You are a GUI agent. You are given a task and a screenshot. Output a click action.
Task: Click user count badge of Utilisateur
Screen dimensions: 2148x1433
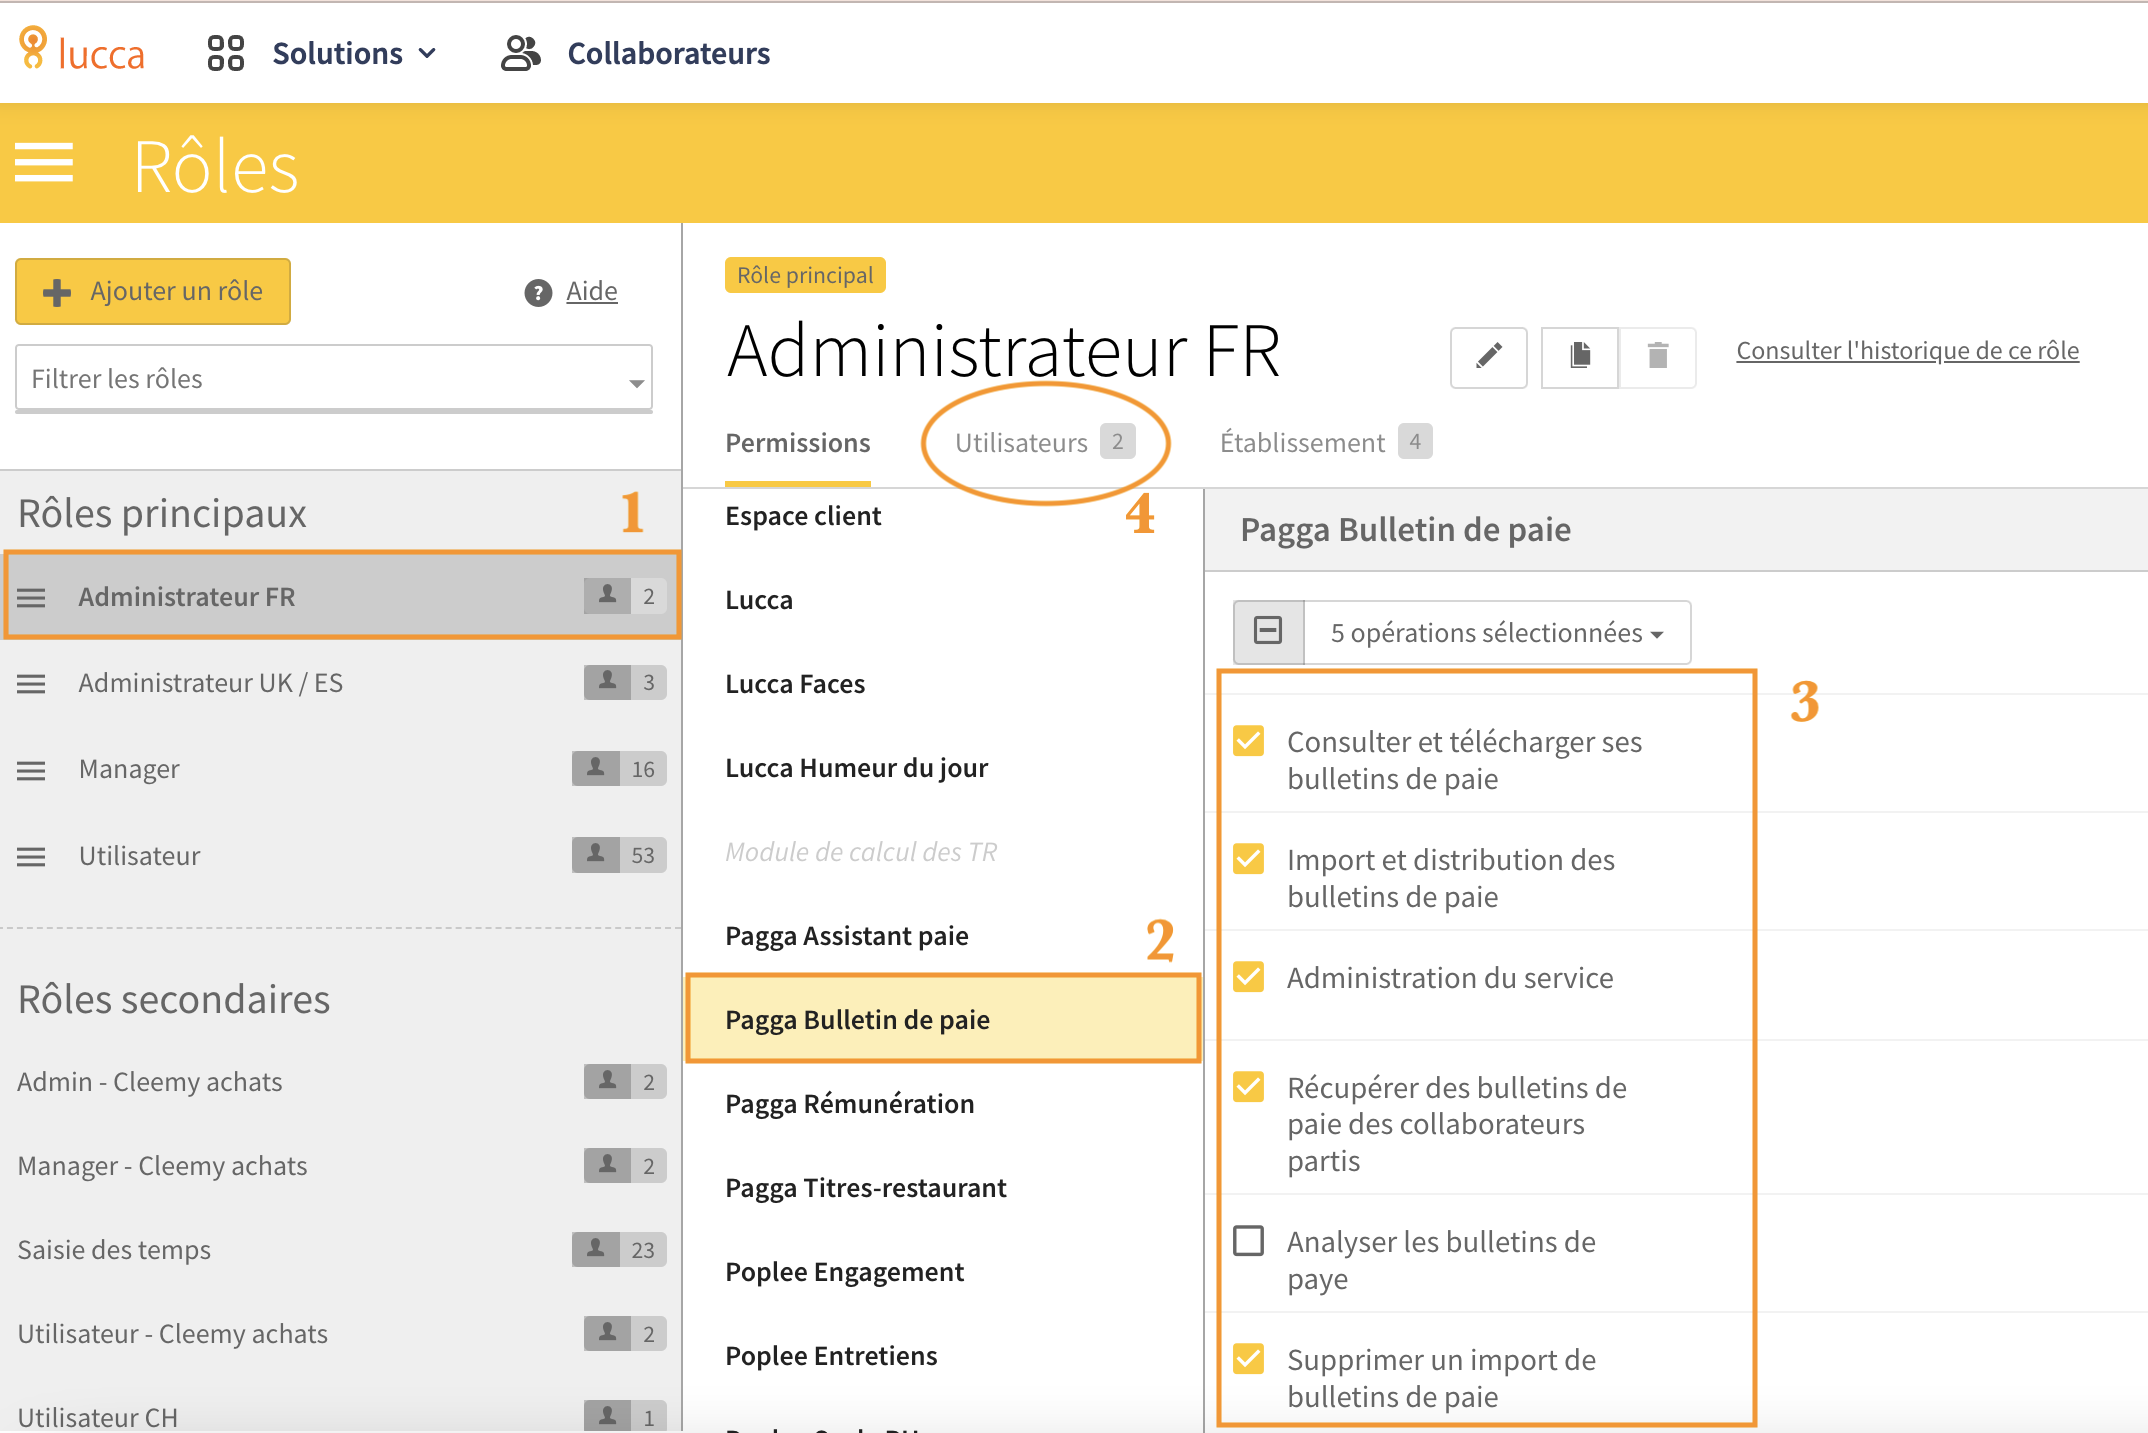pos(619,855)
